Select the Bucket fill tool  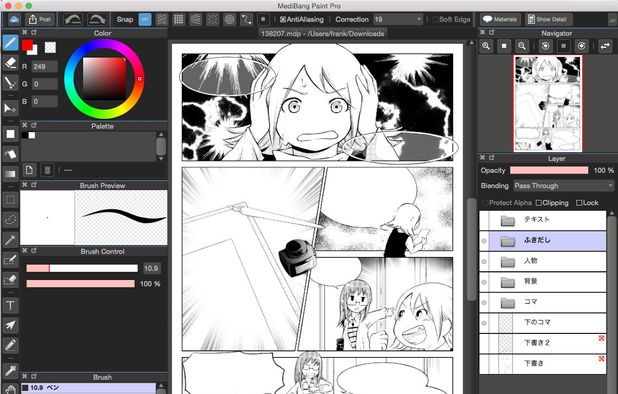pyautogui.click(x=10, y=154)
